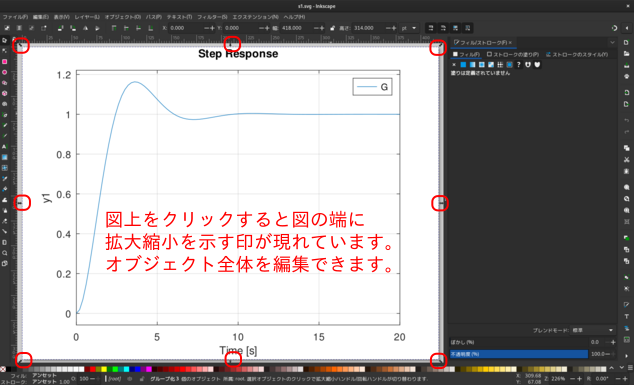Viewport: 634px width, 385px height.
Task: Choose Flat color fill type
Action: (463, 65)
